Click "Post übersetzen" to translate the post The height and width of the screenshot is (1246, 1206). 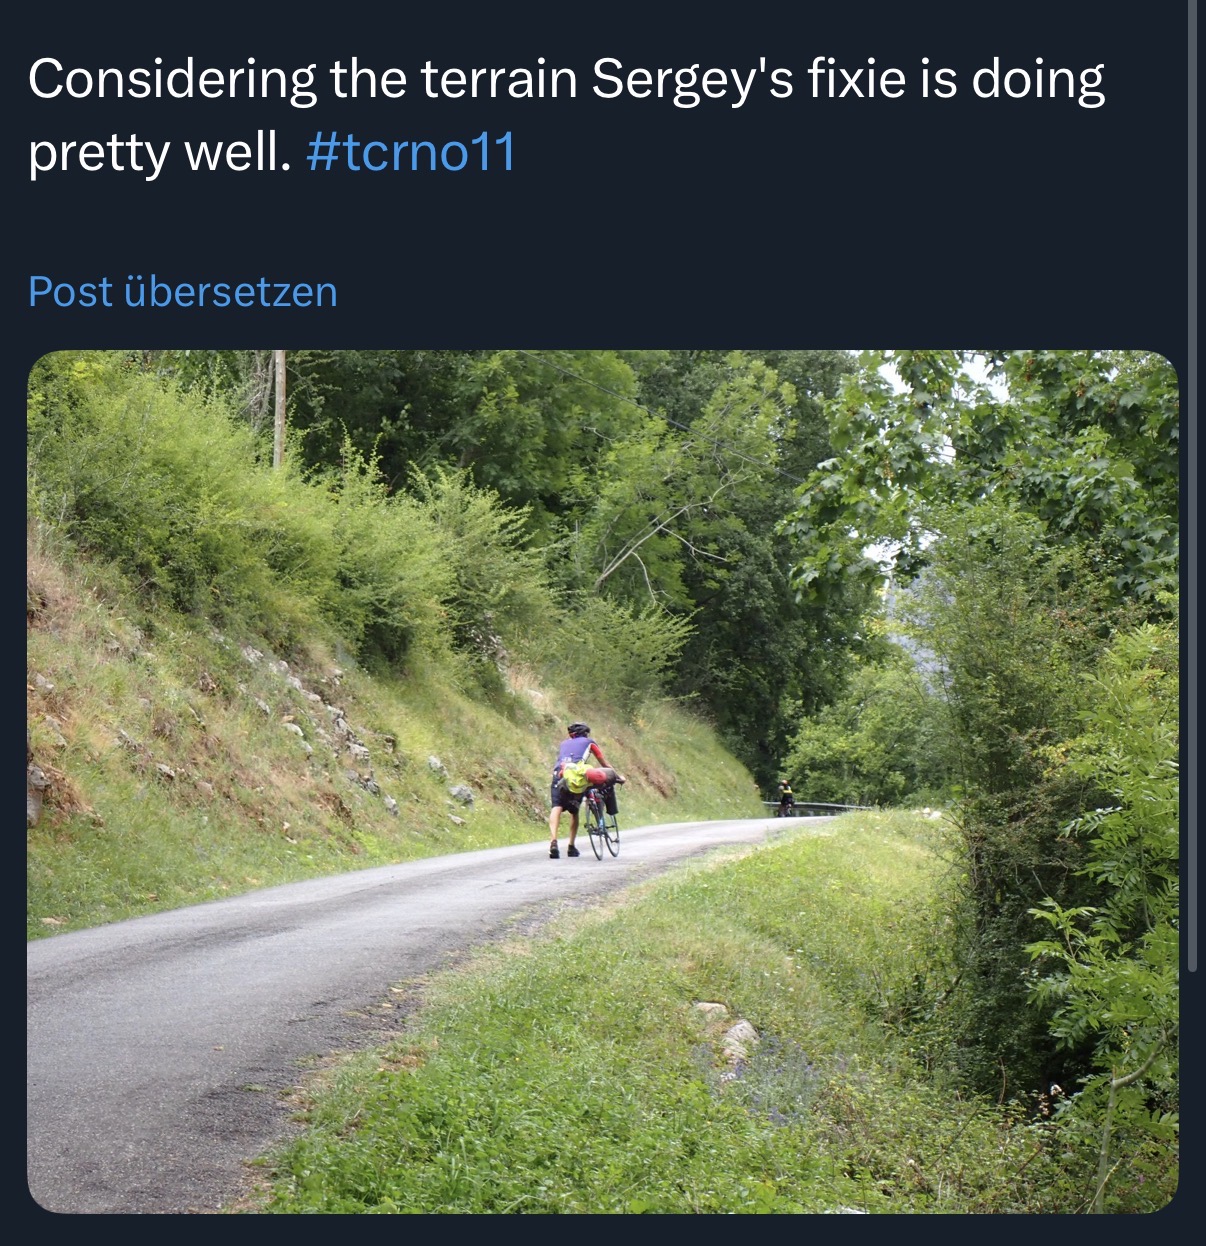click(183, 292)
